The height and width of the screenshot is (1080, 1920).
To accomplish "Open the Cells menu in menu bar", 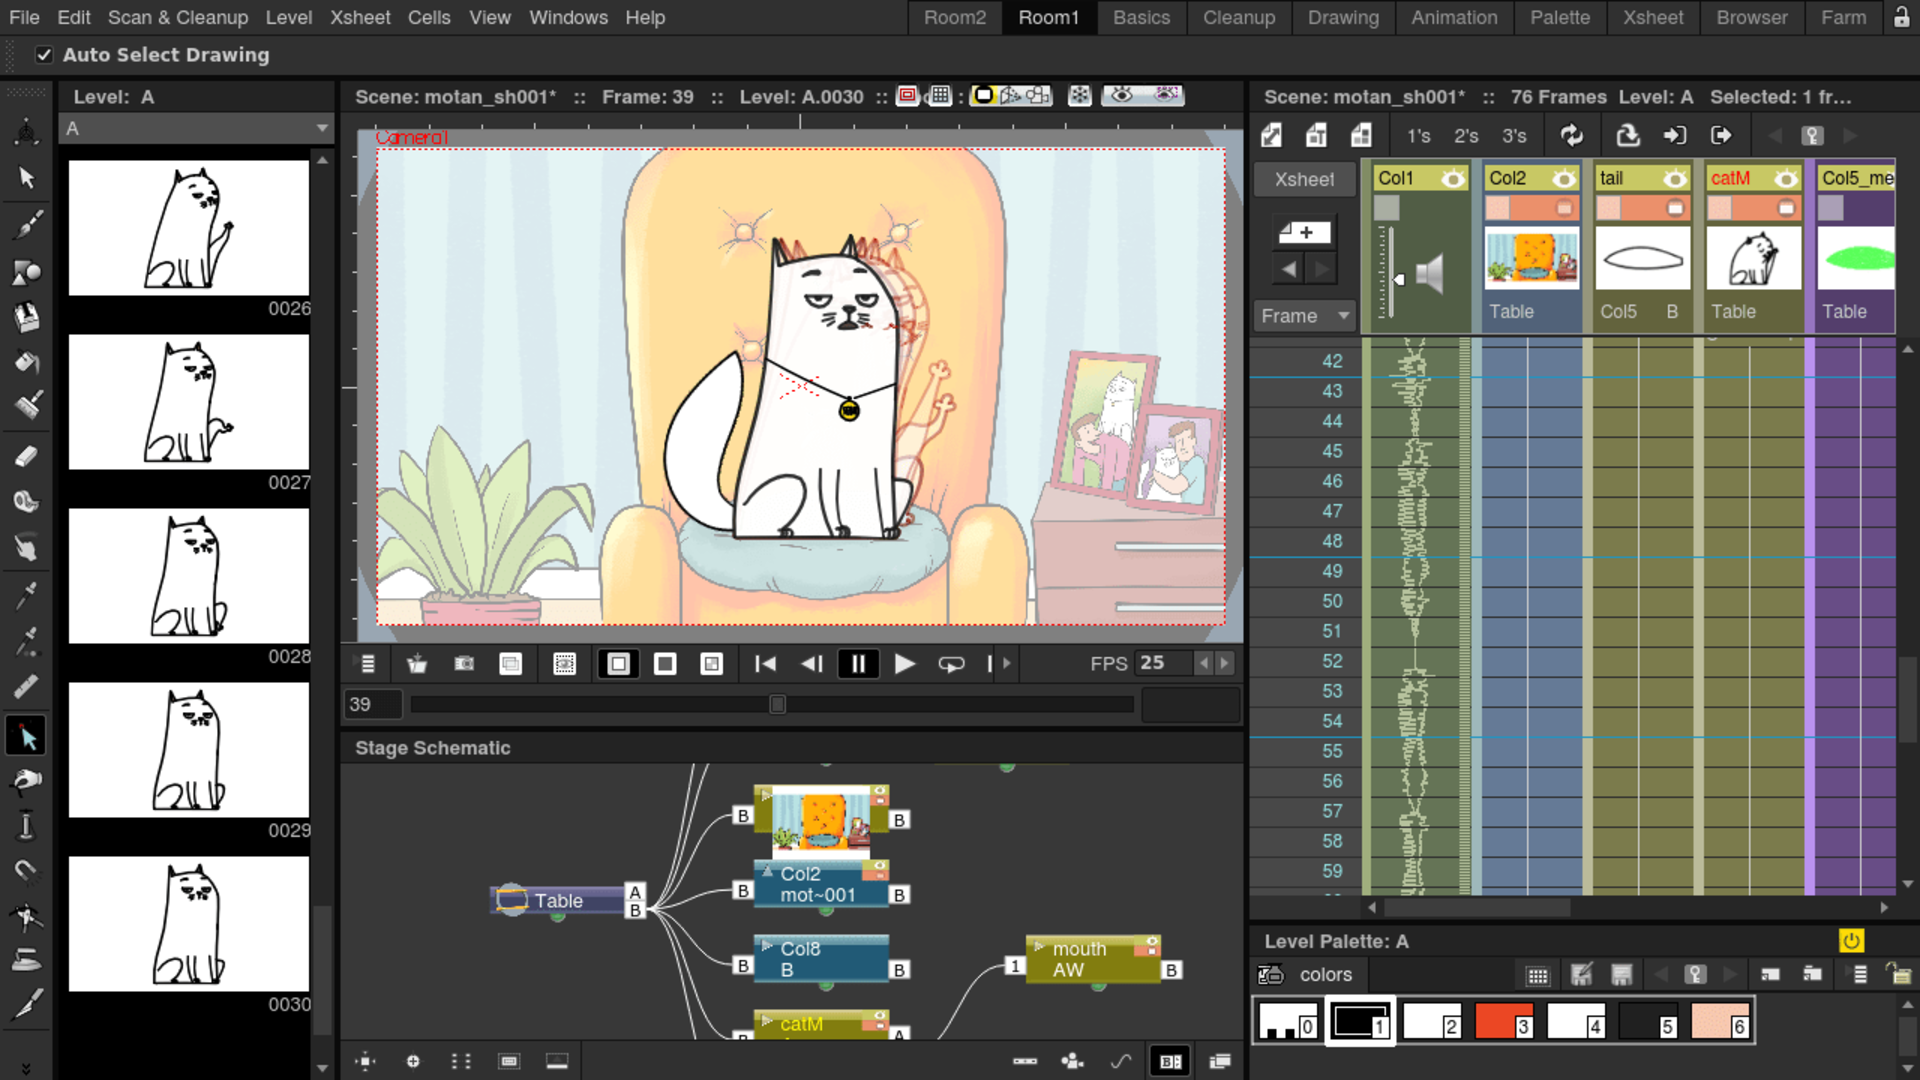I will (427, 17).
